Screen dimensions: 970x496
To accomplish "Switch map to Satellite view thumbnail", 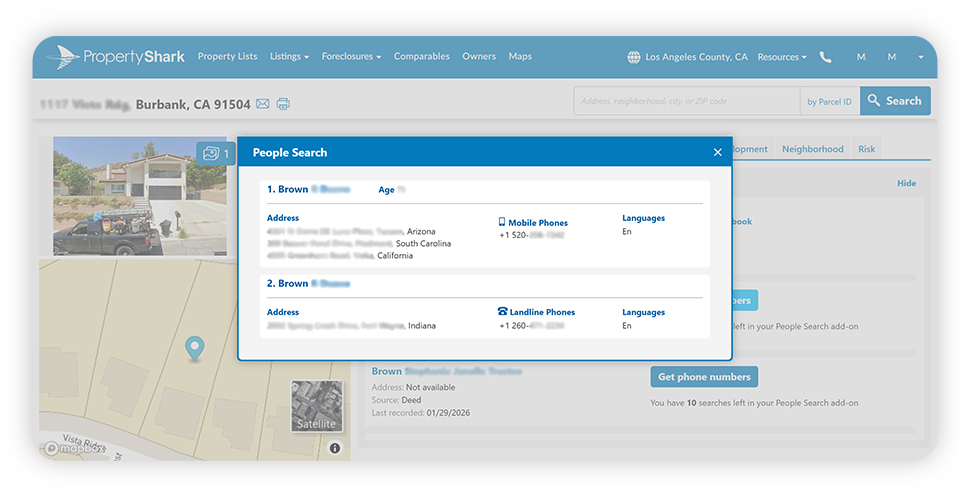I will (x=317, y=406).
